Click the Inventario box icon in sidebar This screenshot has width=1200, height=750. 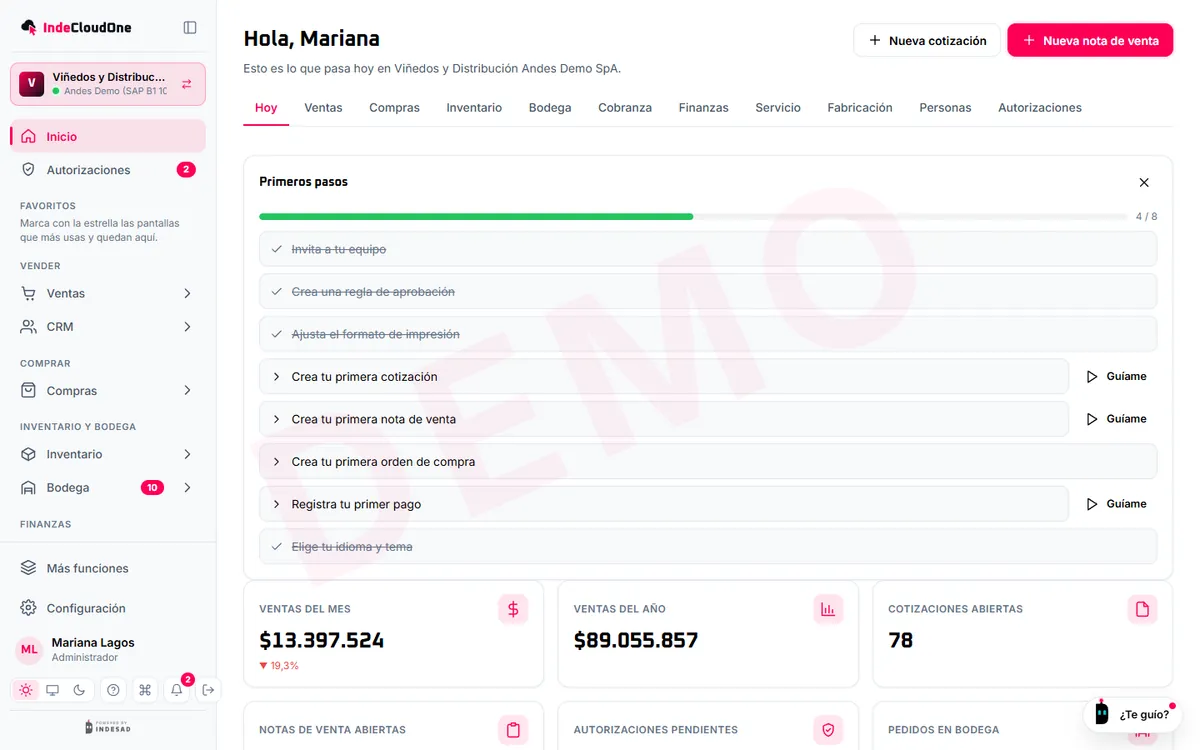click(28, 454)
